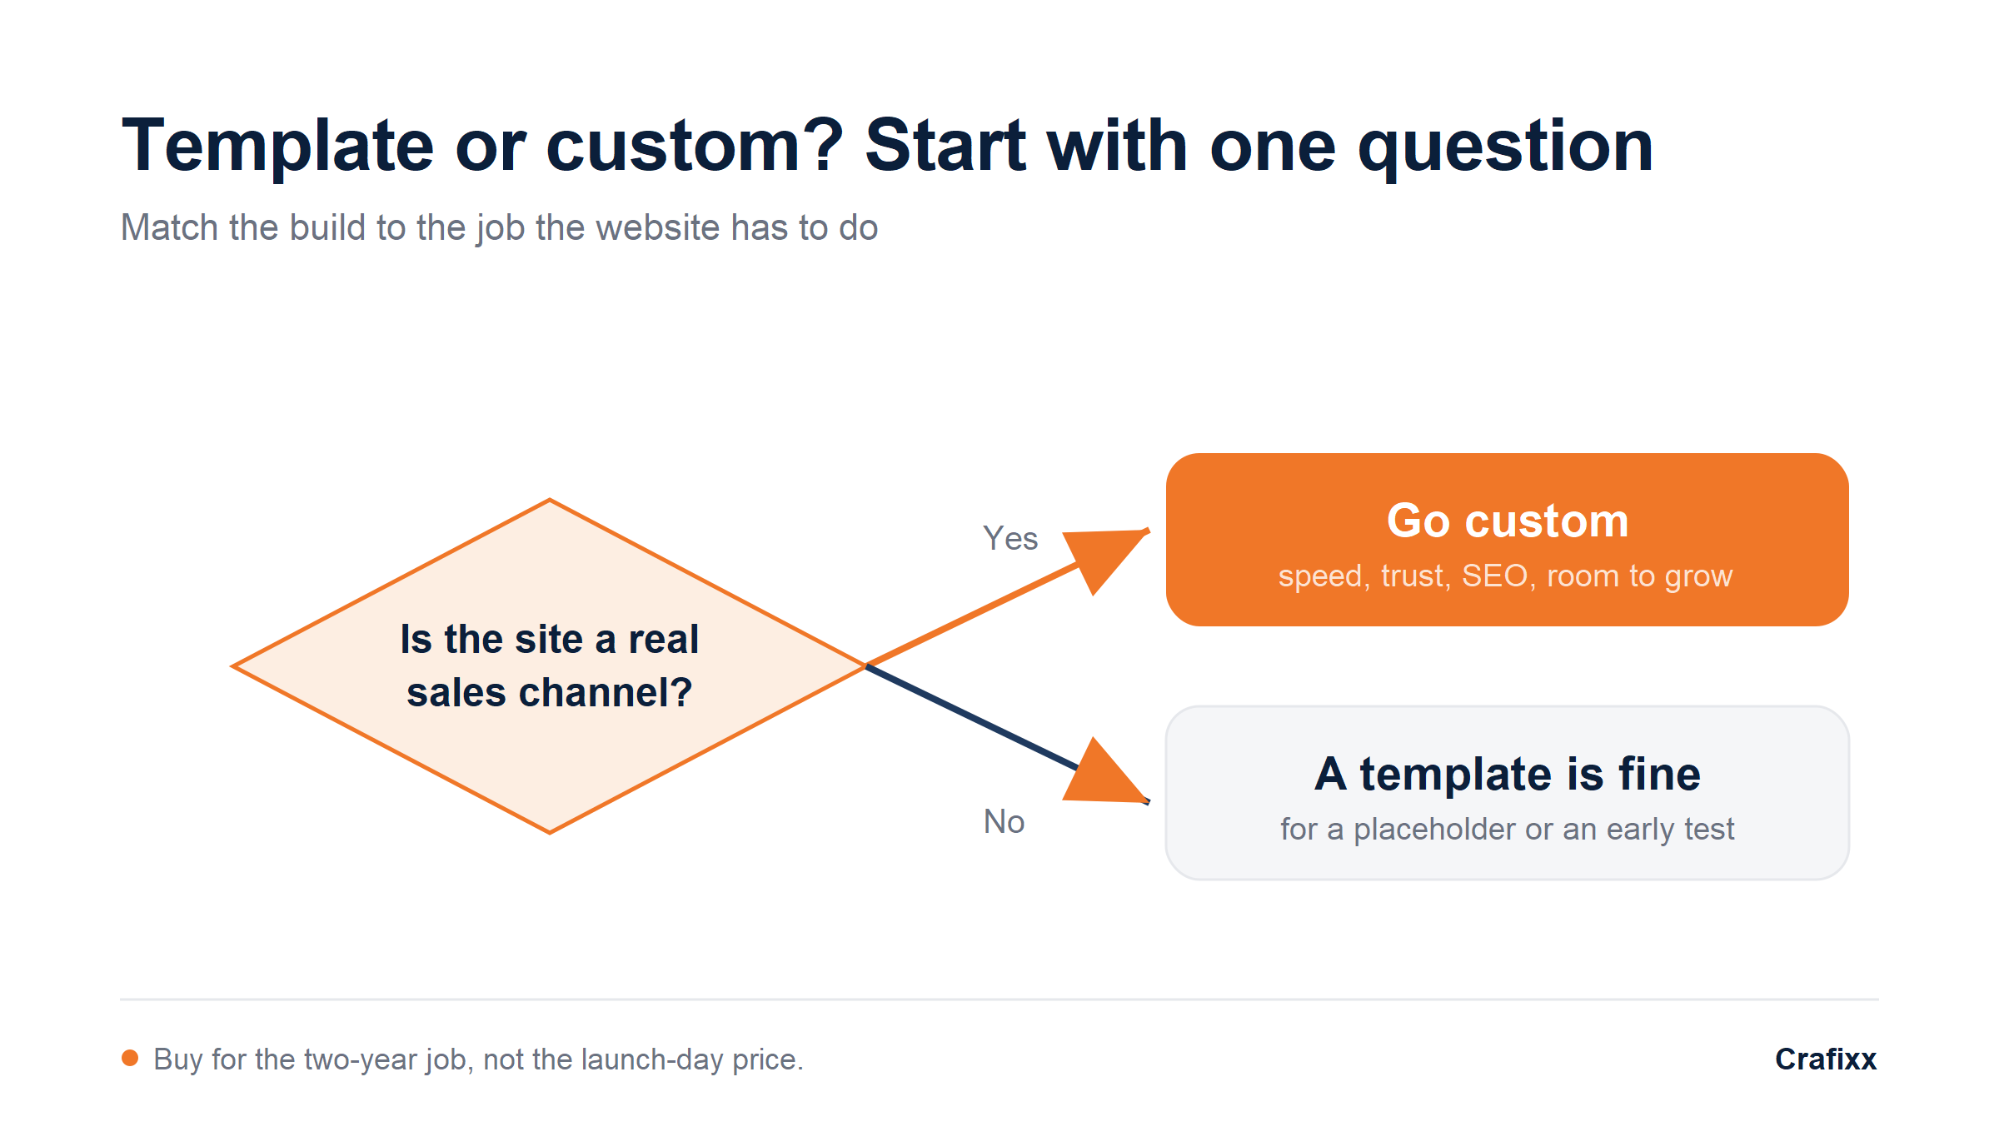This screenshot has height=1125, width=1999.
Task: Click speed, trust, SEO, room to grow text
Action: [x=1505, y=576]
